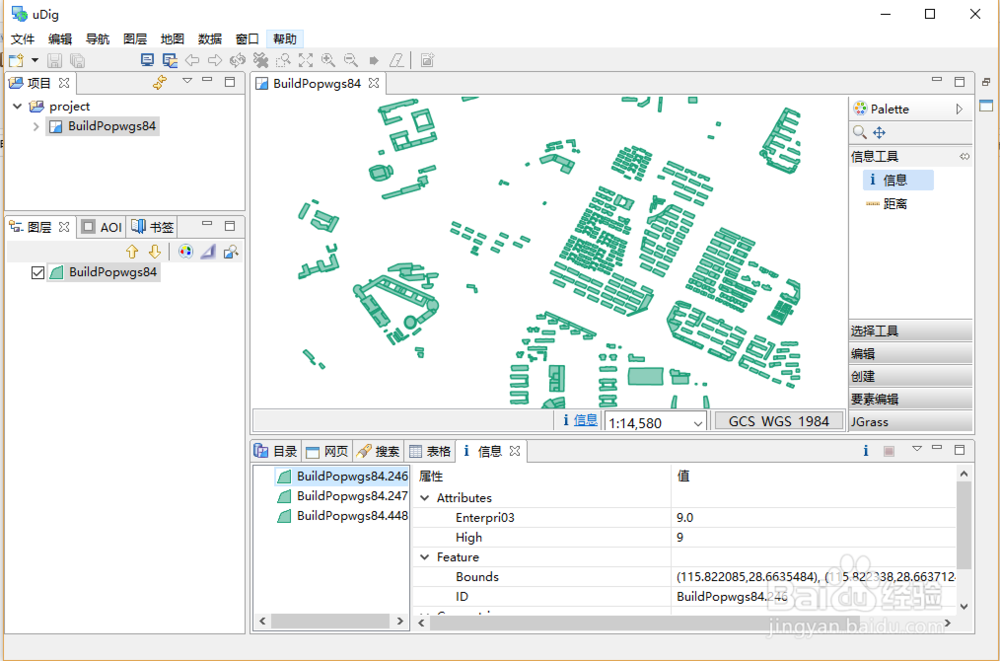Click the New project toolbar icon
The image size is (1000, 661).
(x=16, y=61)
